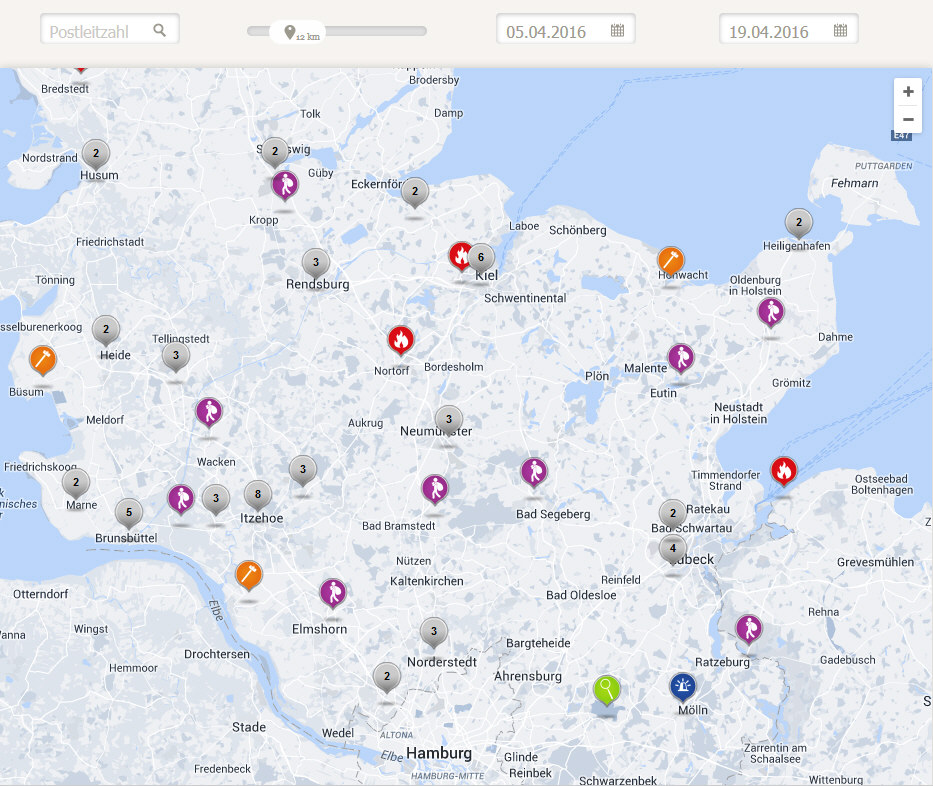Select the red fire marker near Nortorf
The width and height of the screenshot is (933, 786).
pos(400,340)
